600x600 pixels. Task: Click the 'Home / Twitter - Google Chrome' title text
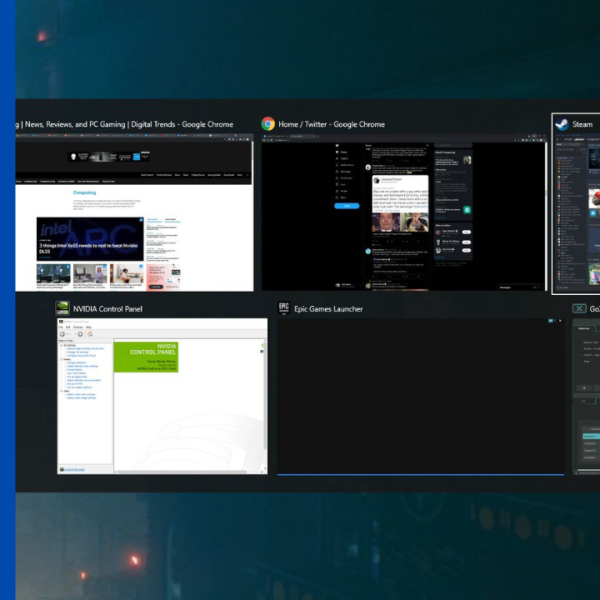tap(331, 125)
